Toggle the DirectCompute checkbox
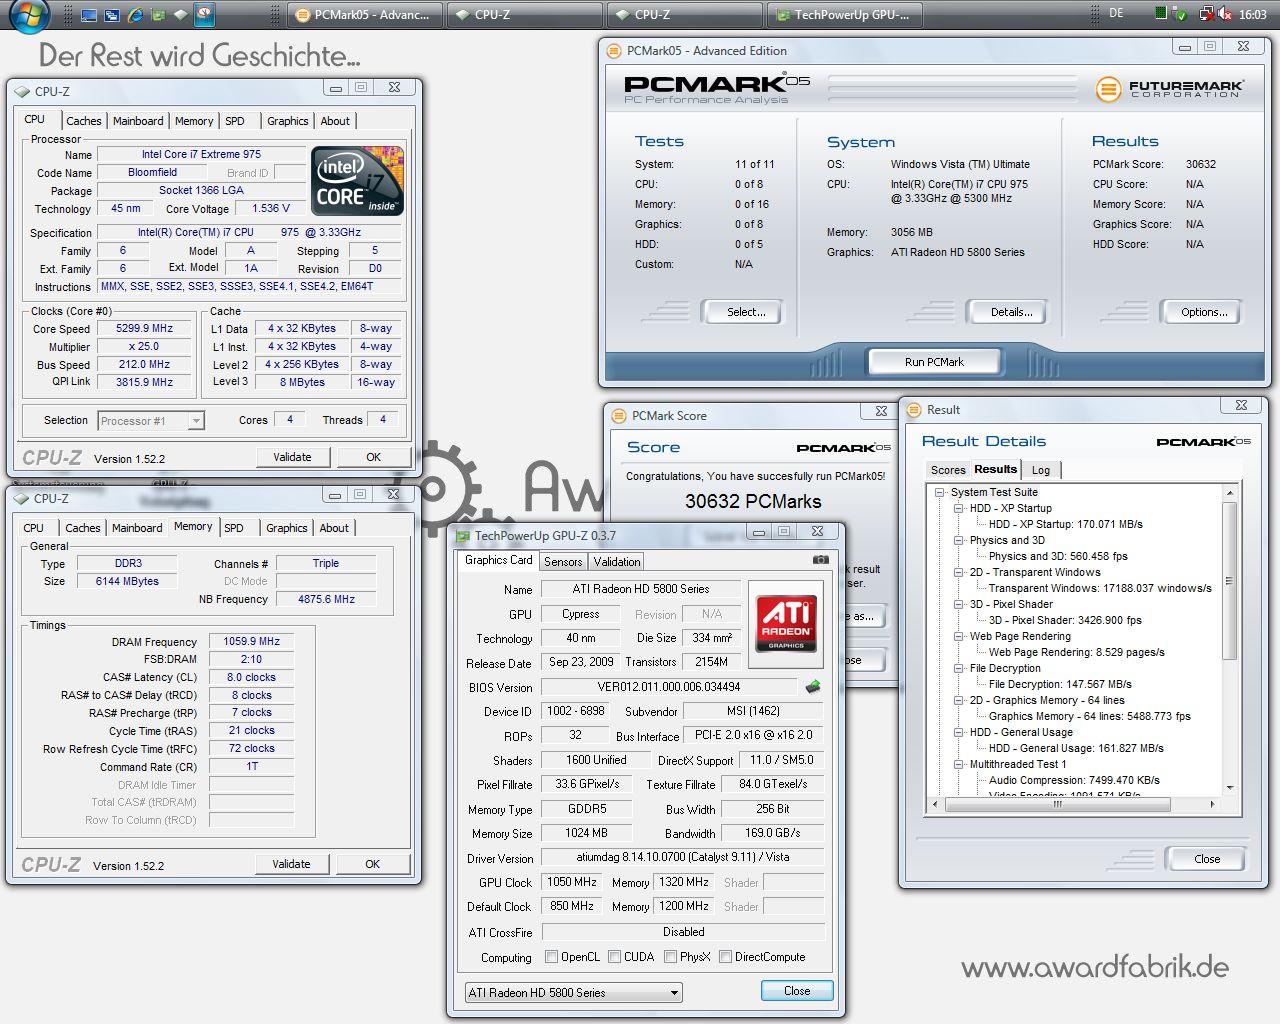Viewport: 1280px width, 1024px height. pos(725,957)
